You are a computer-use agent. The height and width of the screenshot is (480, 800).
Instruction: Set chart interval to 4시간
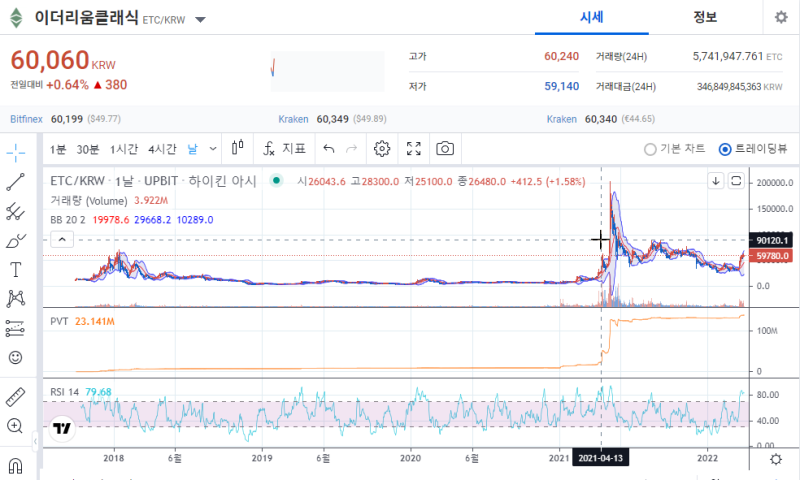(162, 149)
